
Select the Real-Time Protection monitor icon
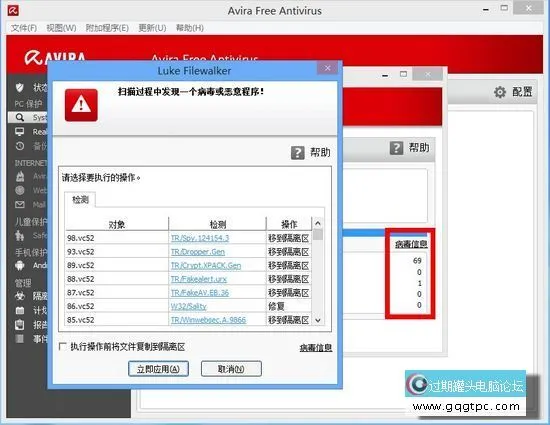click(x=20, y=132)
